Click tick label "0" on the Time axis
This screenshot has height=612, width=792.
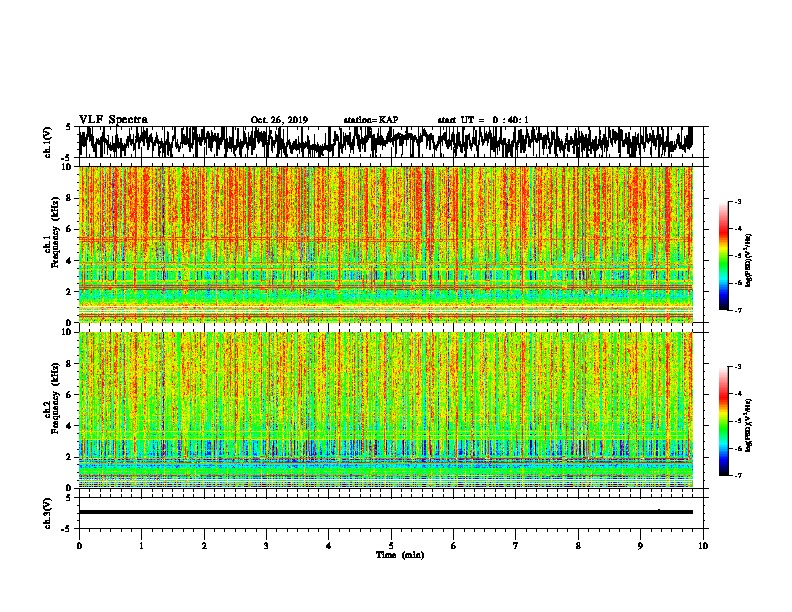point(79,546)
